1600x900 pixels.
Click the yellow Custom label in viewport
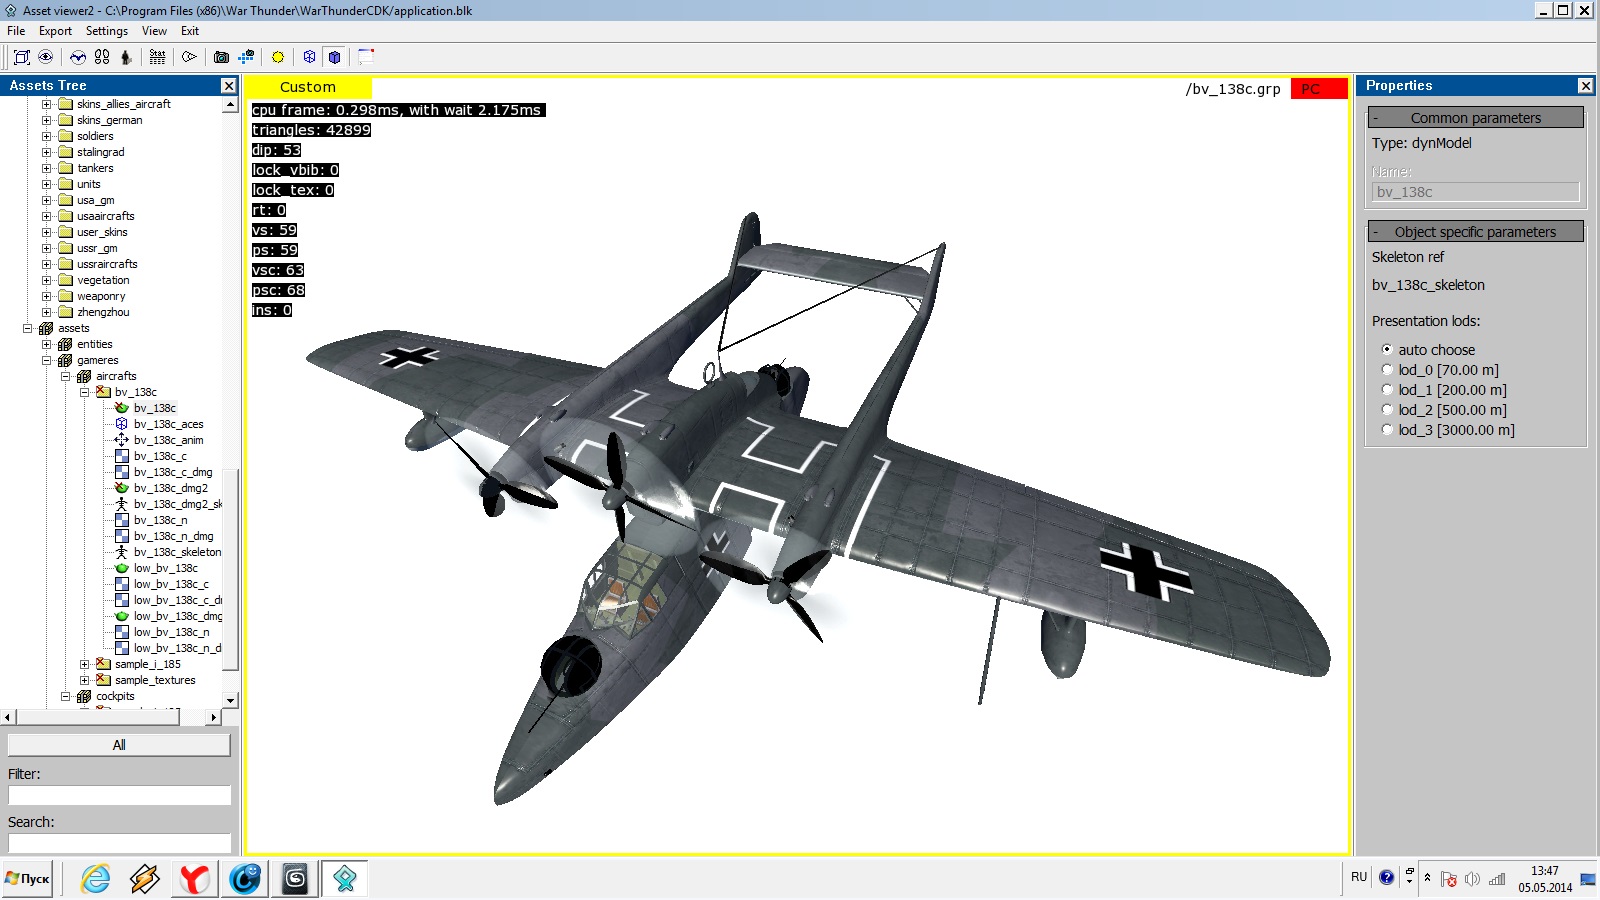click(x=308, y=87)
